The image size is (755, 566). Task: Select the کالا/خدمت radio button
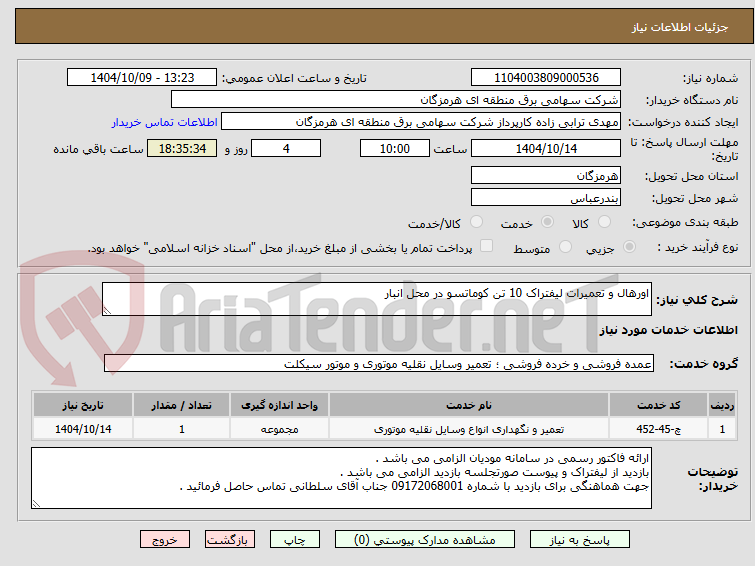click(x=476, y=222)
